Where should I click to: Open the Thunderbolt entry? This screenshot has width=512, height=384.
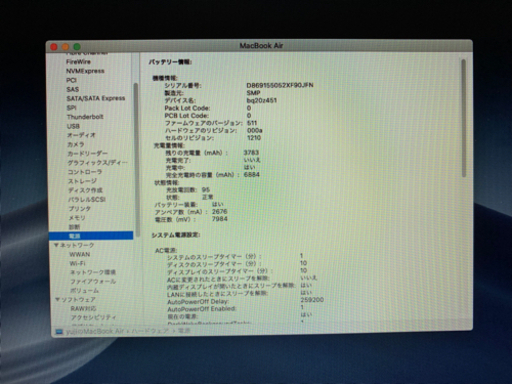(85, 117)
